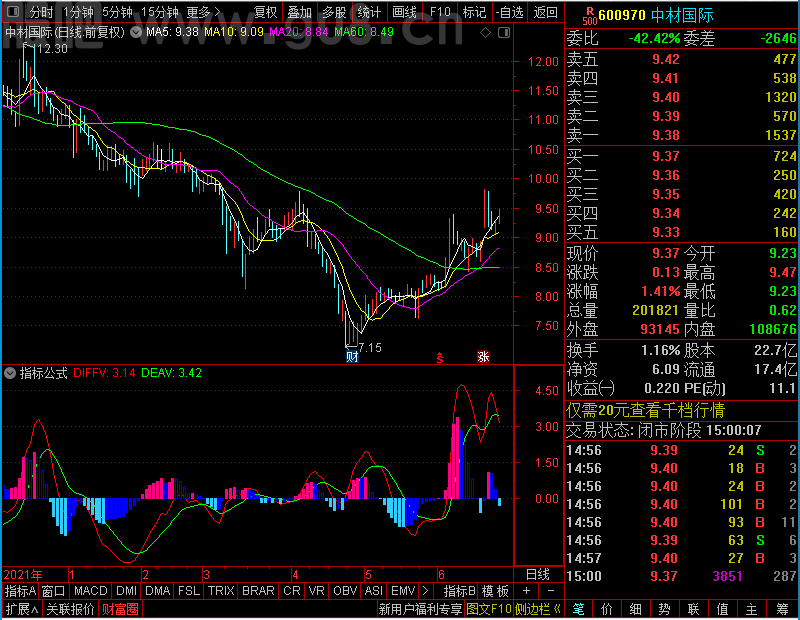Click the red S marker on the chart
800x620 pixels.
click(x=439, y=358)
